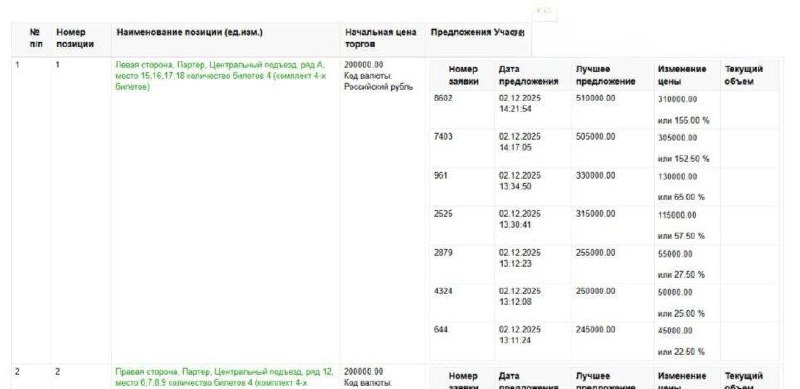Image resolution: width=800 pixels, height=389 pixels.
Task: Click the offer date 02.12.2025 14:17:05
Action: tap(519, 142)
